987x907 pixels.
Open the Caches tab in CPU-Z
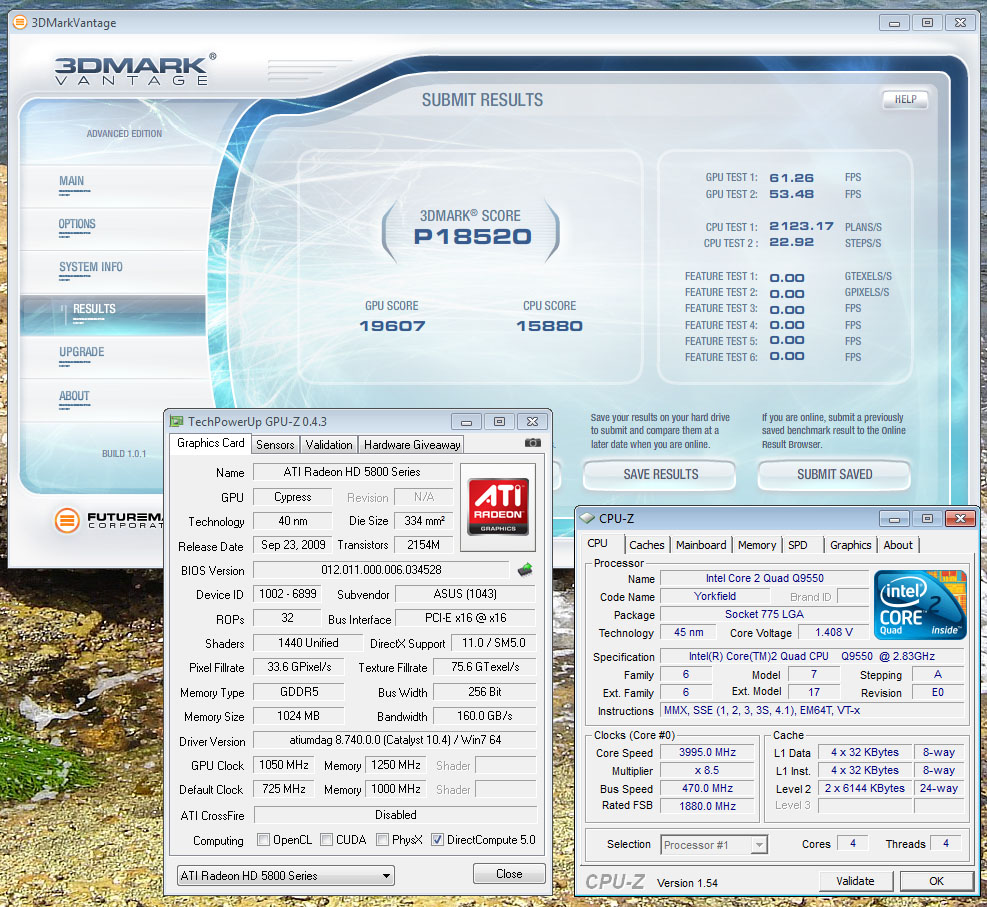click(x=646, y=545)
